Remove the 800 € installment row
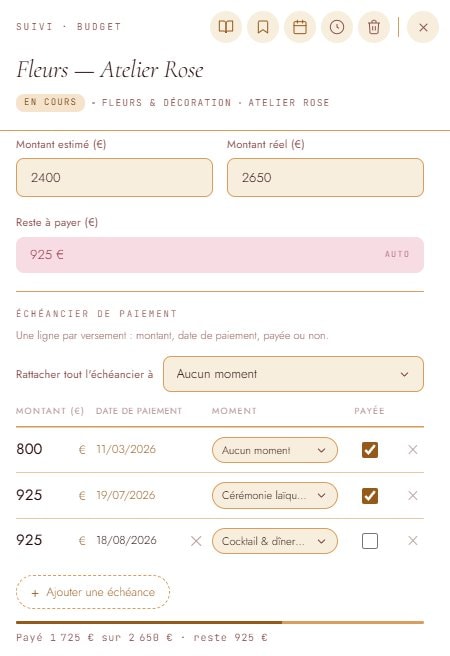 (413, 450)
